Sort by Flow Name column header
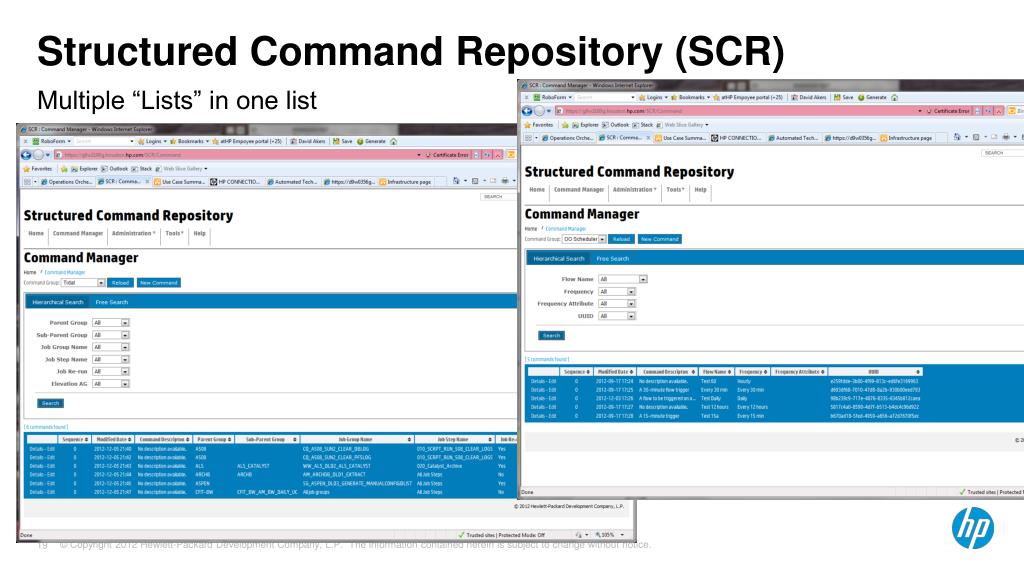Viewport: 1024px width, 576px height. (716, 372)
